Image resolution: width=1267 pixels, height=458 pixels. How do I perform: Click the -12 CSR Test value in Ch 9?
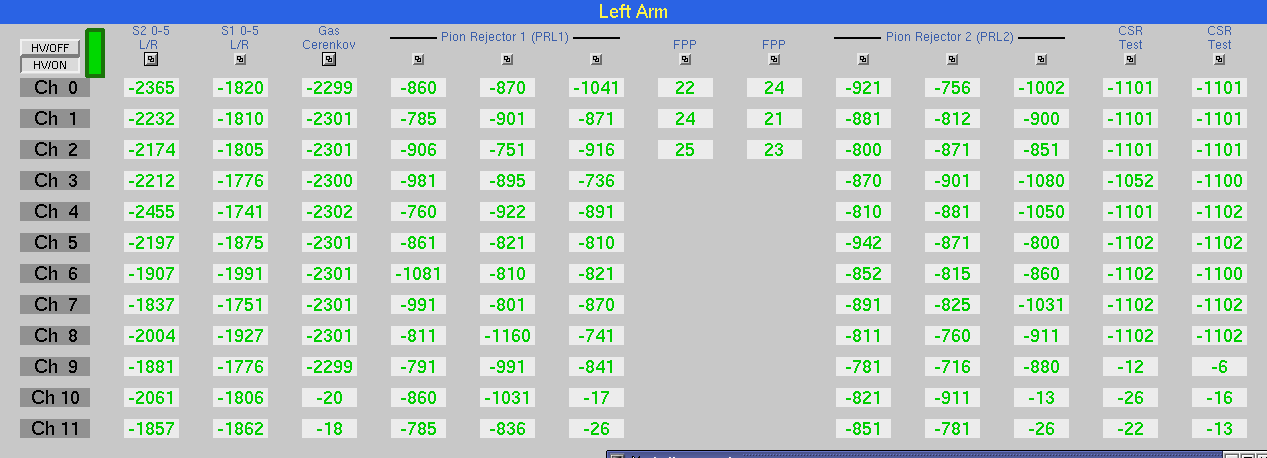tap(1130, 367)
